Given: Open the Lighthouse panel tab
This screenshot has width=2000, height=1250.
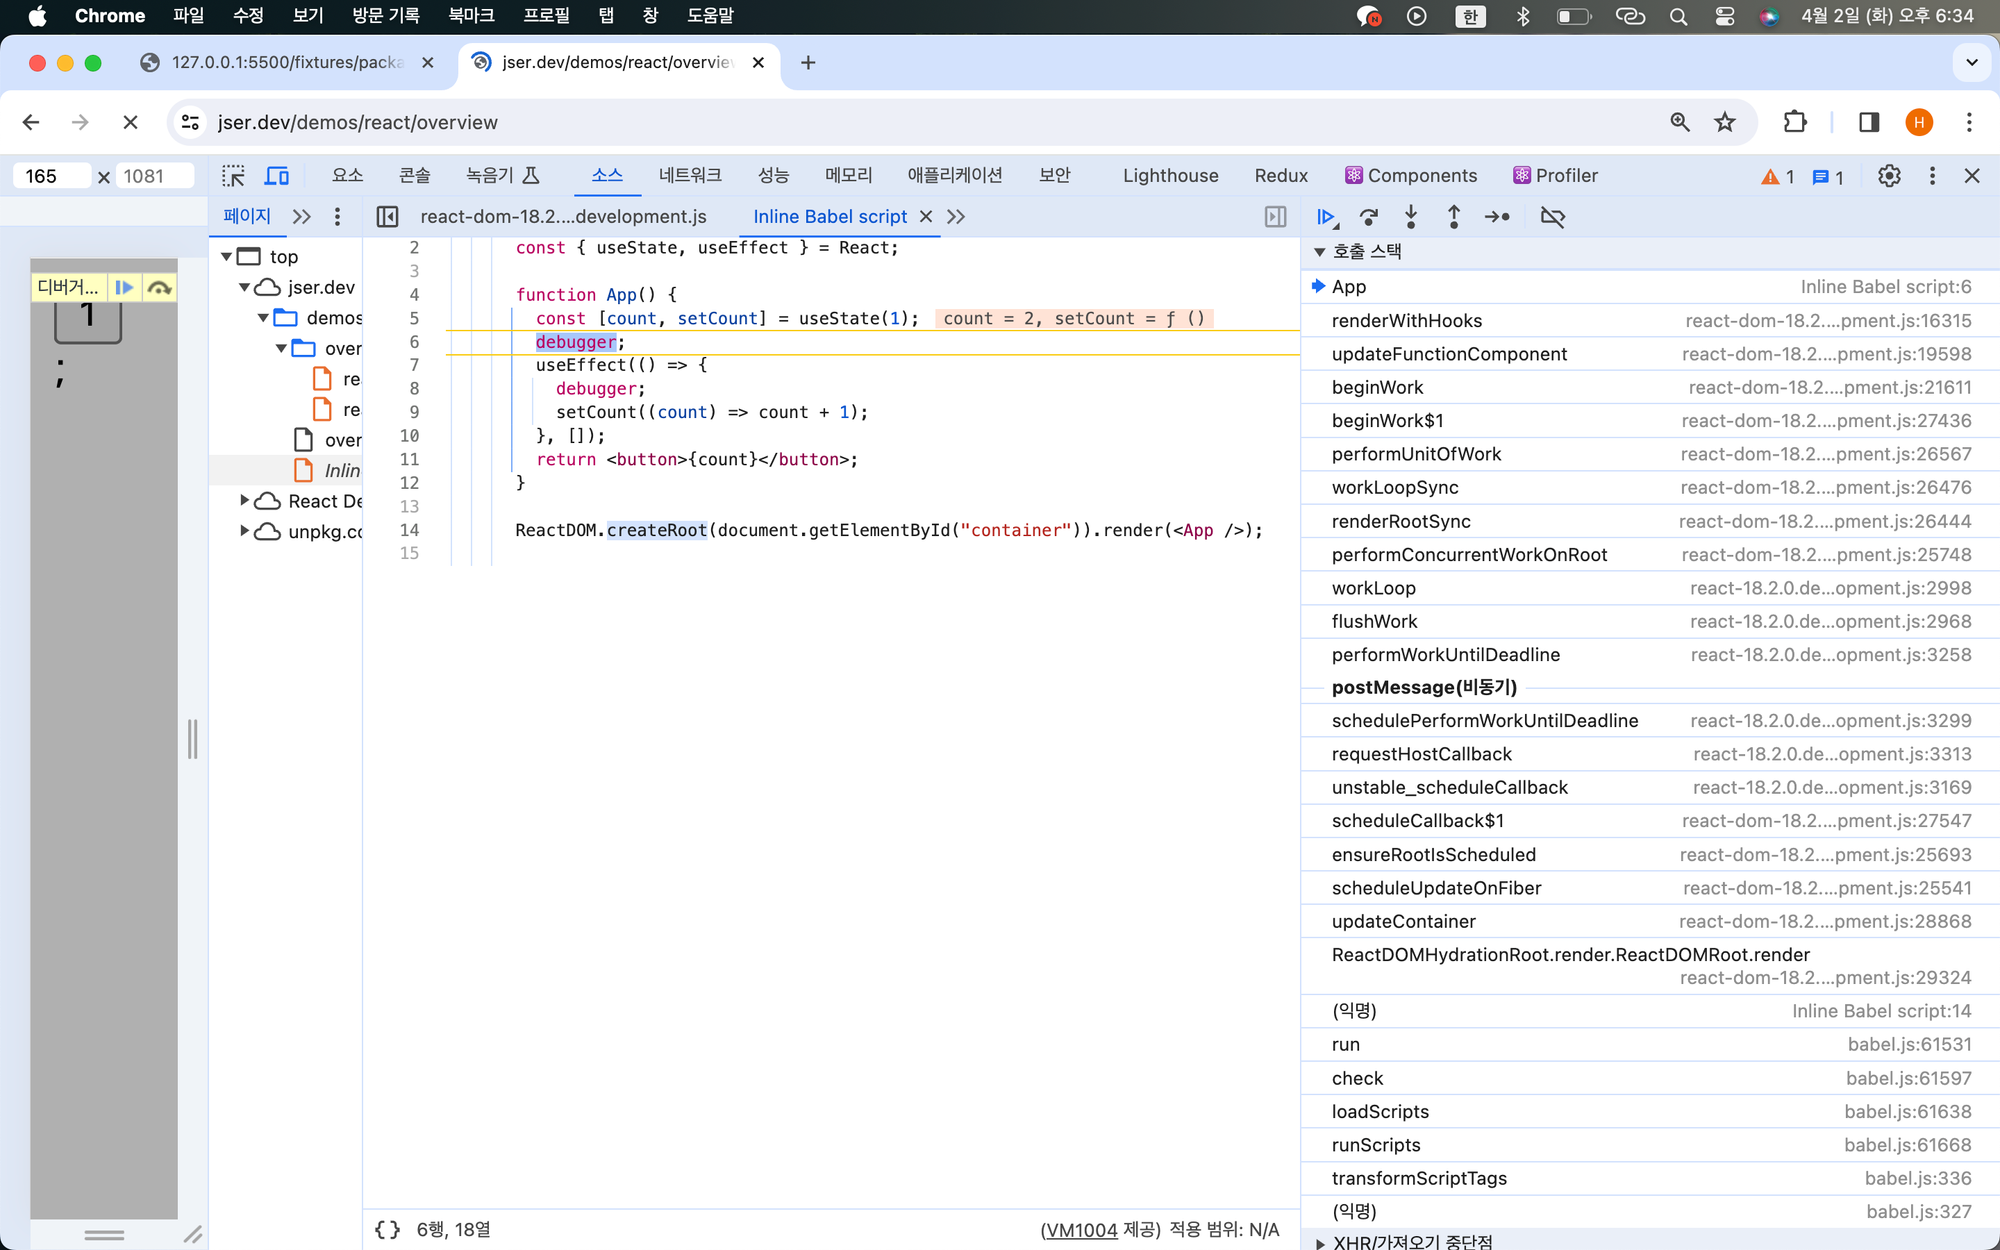Looking at the screenshot, I should point(1170,176).
